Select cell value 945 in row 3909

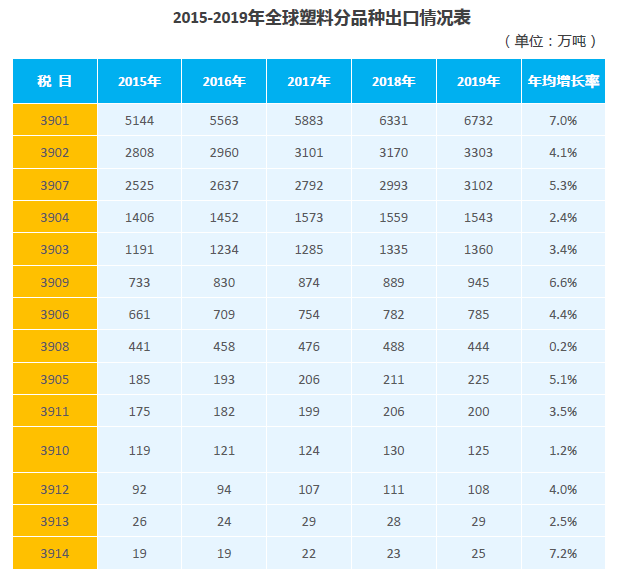point(479,282)
